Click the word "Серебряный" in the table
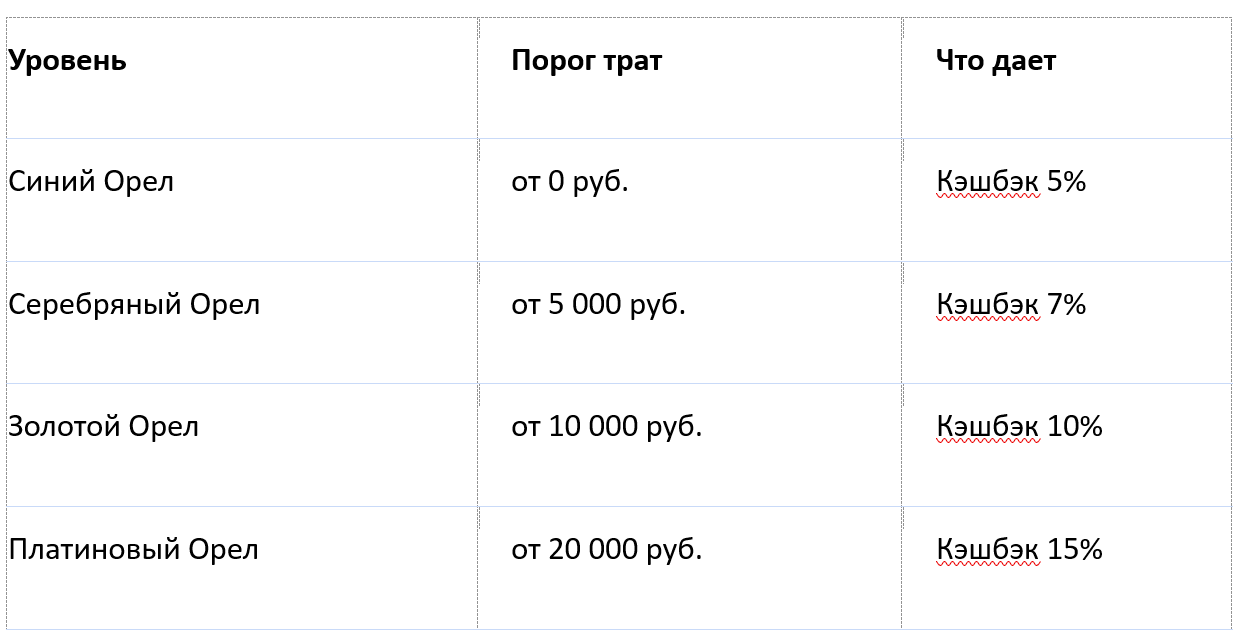The width and height of the screenshot is (1243, 638). (x=82, y=304)
